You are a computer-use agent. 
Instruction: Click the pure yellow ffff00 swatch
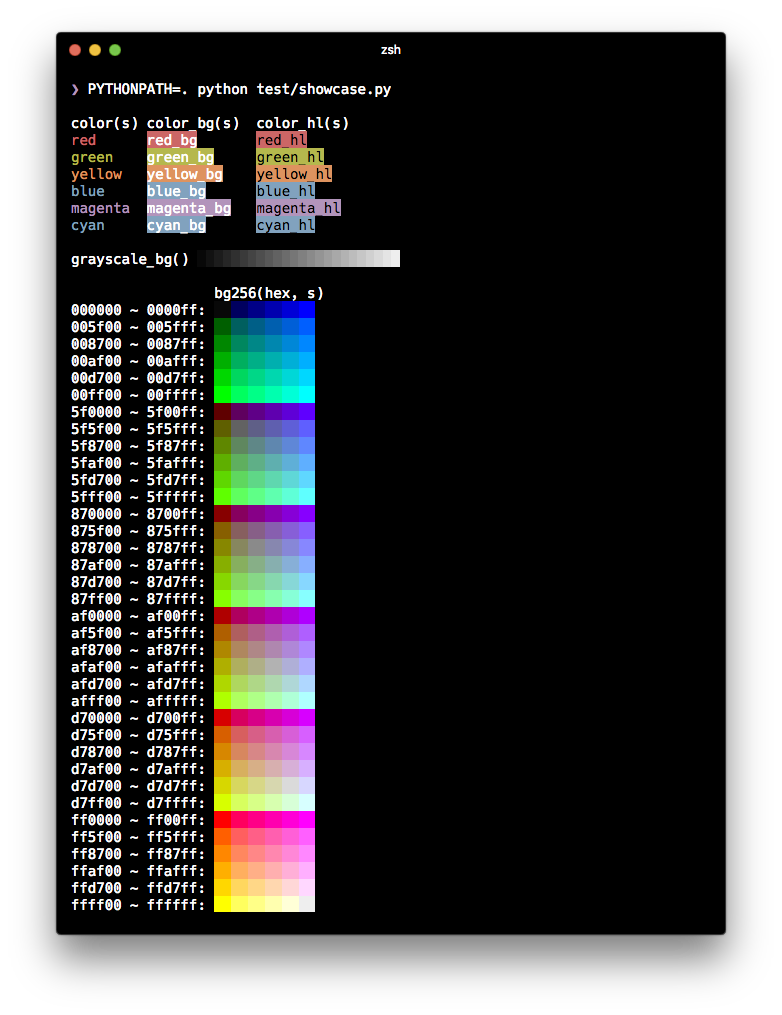click(223, 905)
